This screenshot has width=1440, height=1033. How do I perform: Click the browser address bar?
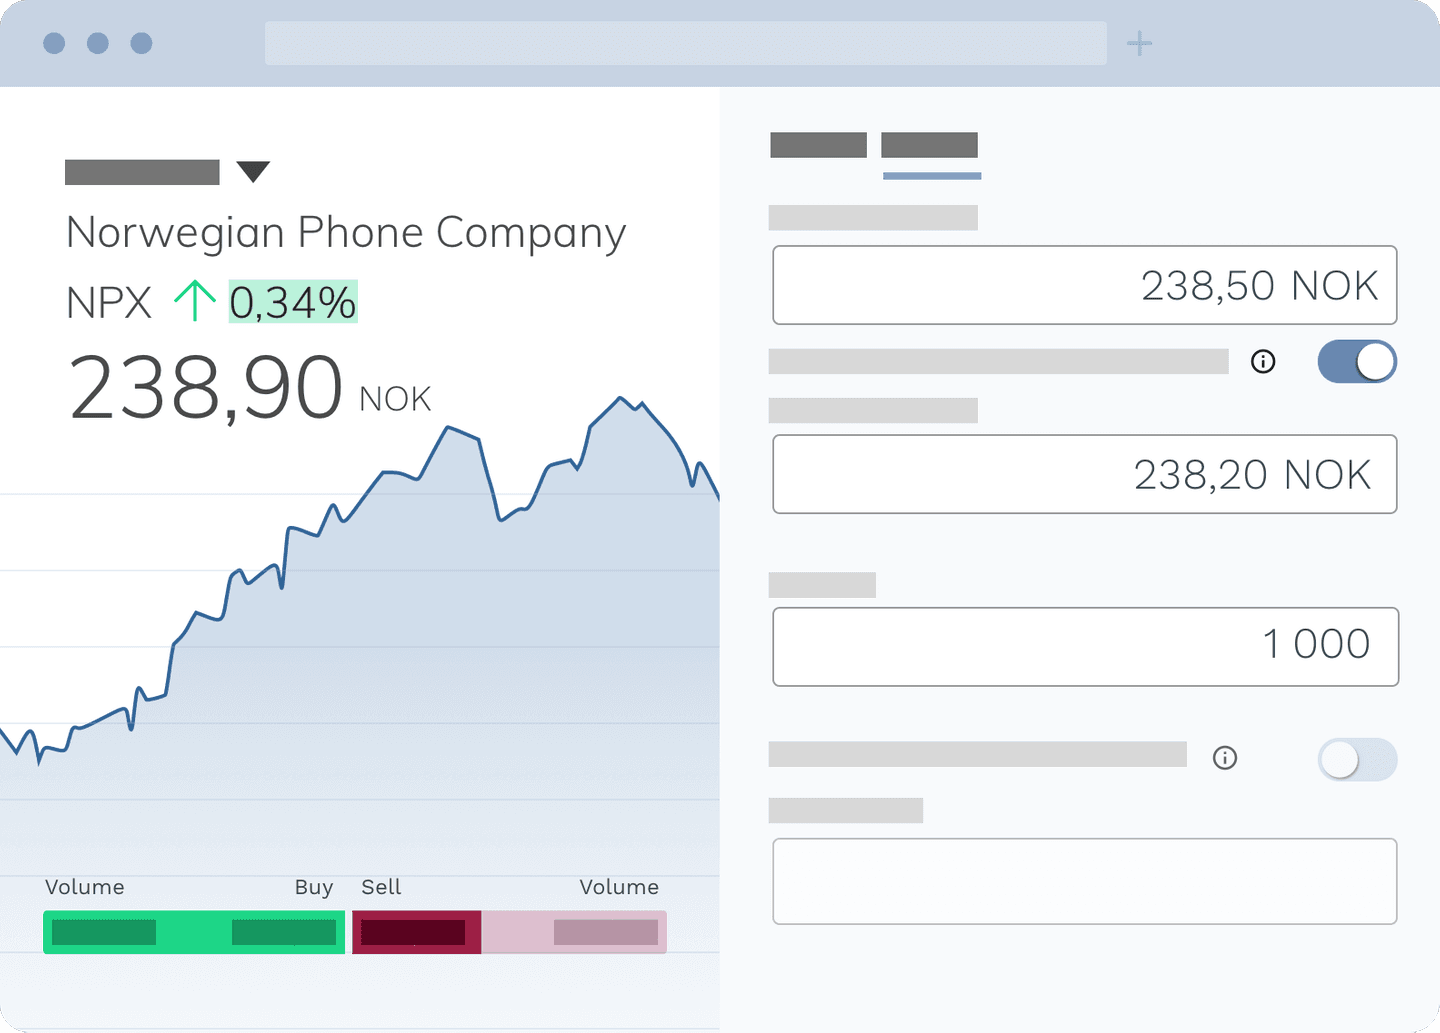click(686, 43)
